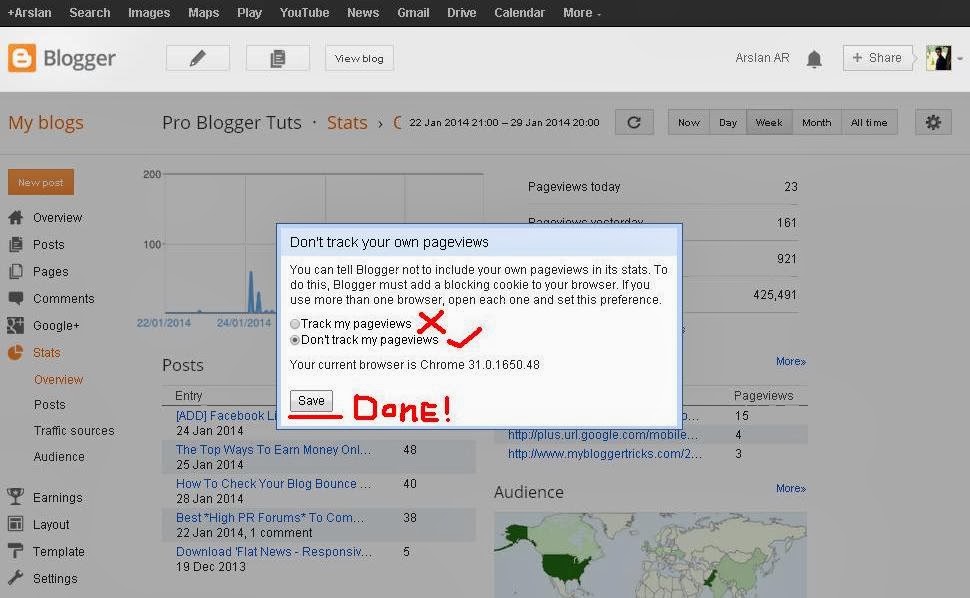Image resolution: width=970 pixels, height=598 pixels.
Task: Click the Posts icon in sidebar
Action: [x=15, y=244]
